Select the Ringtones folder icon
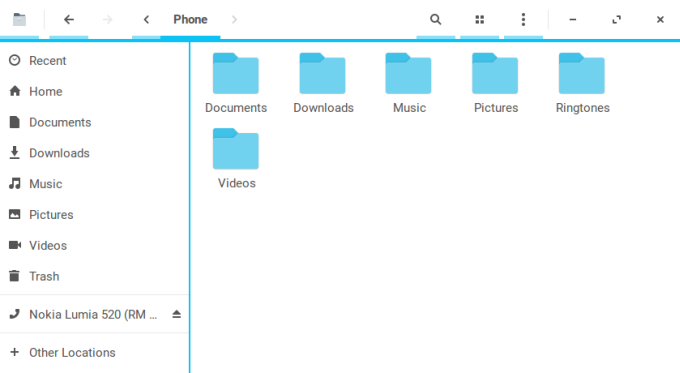This screenshot has width=680, height=373. pyautogui.click(x=582, y=73)
